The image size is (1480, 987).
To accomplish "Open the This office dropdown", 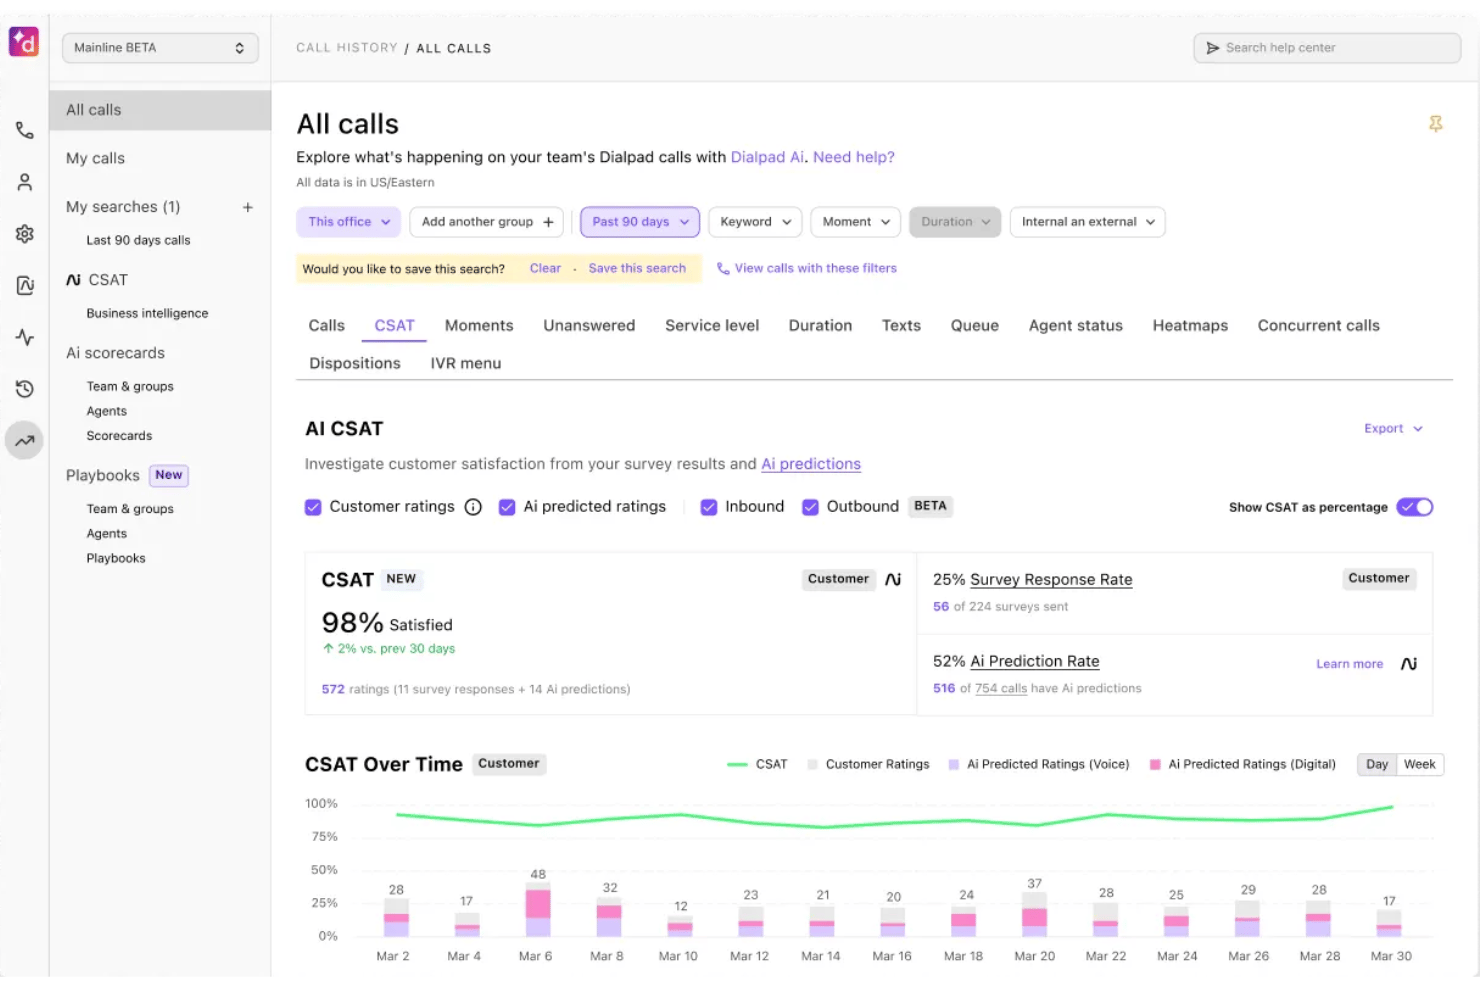I will 349,222.
